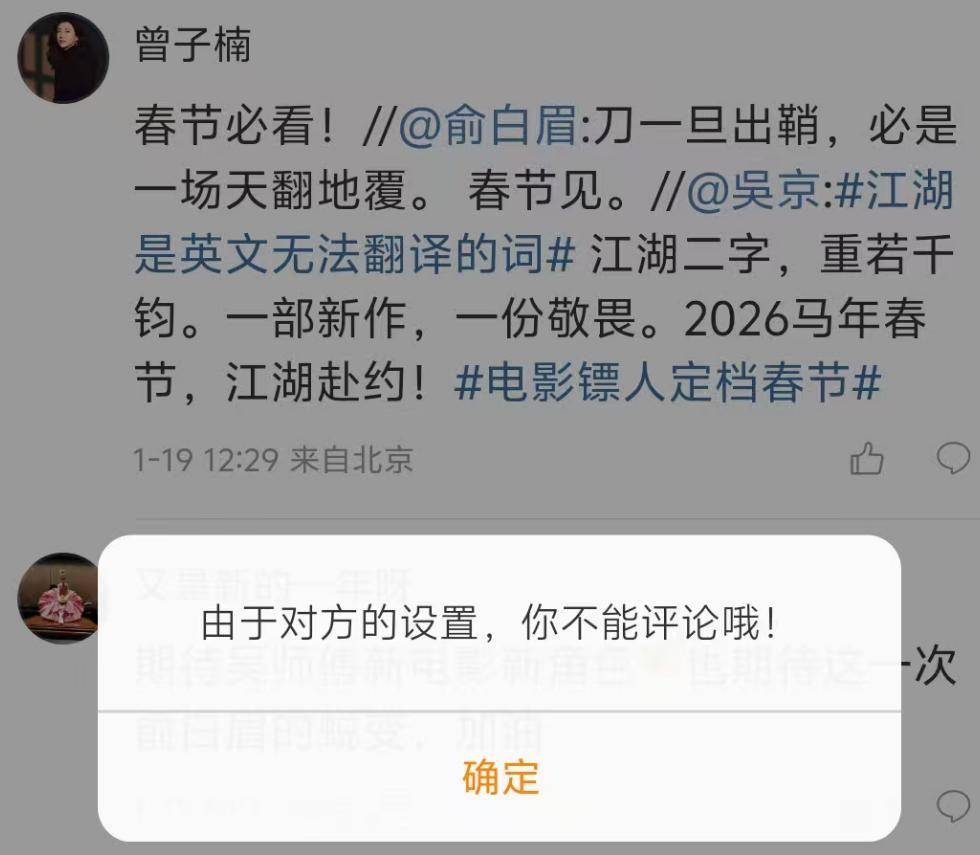
Task: Open hashtag #电影镖人定档春节#
Action: click(x=668, y=382)
